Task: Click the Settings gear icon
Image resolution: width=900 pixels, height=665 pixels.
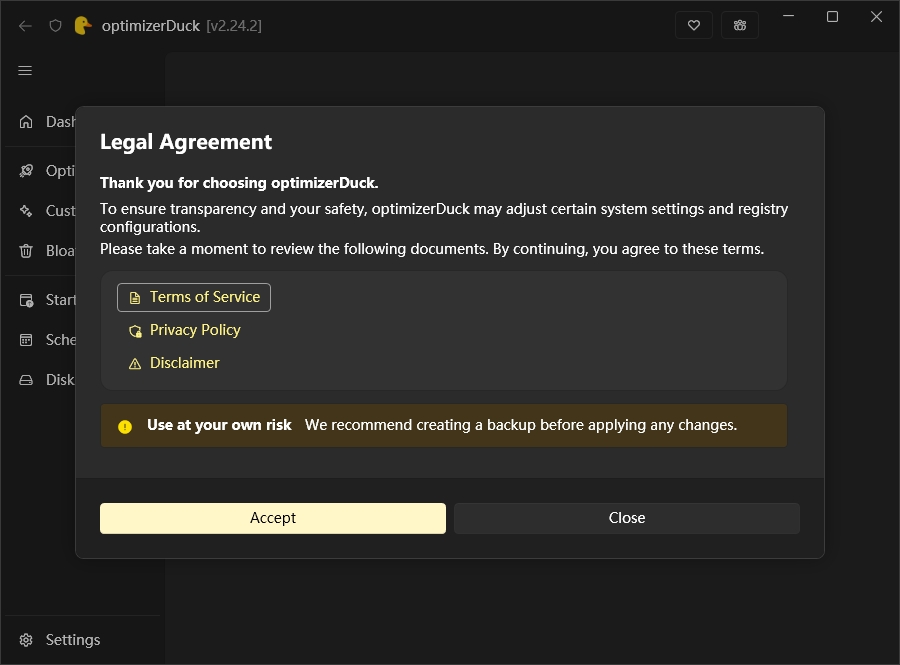Action: click(26, 640)
